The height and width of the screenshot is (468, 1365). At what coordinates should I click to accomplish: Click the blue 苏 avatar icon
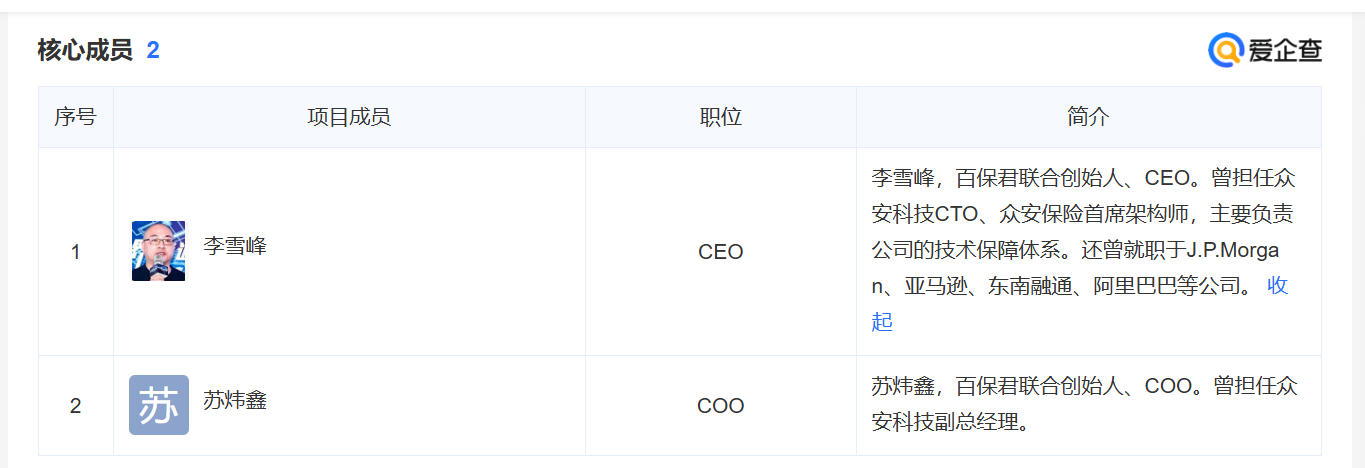click(158, 405)
